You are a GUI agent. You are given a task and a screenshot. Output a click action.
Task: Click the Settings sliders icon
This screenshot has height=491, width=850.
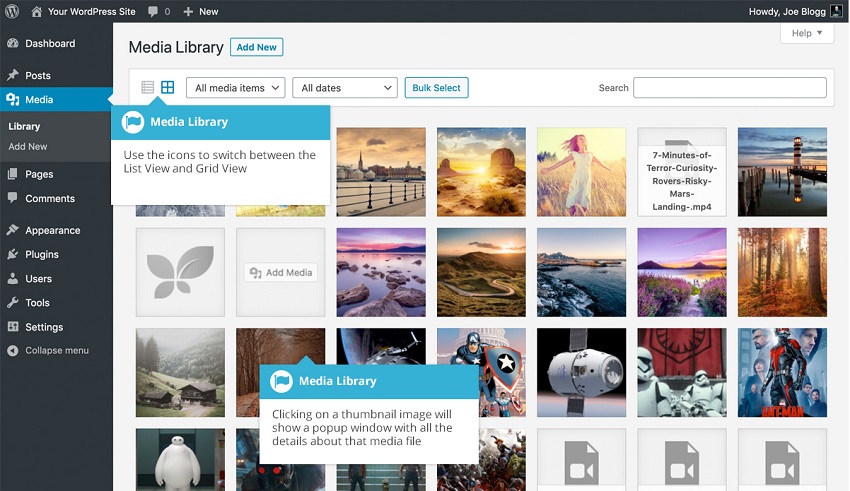[13, 327]
